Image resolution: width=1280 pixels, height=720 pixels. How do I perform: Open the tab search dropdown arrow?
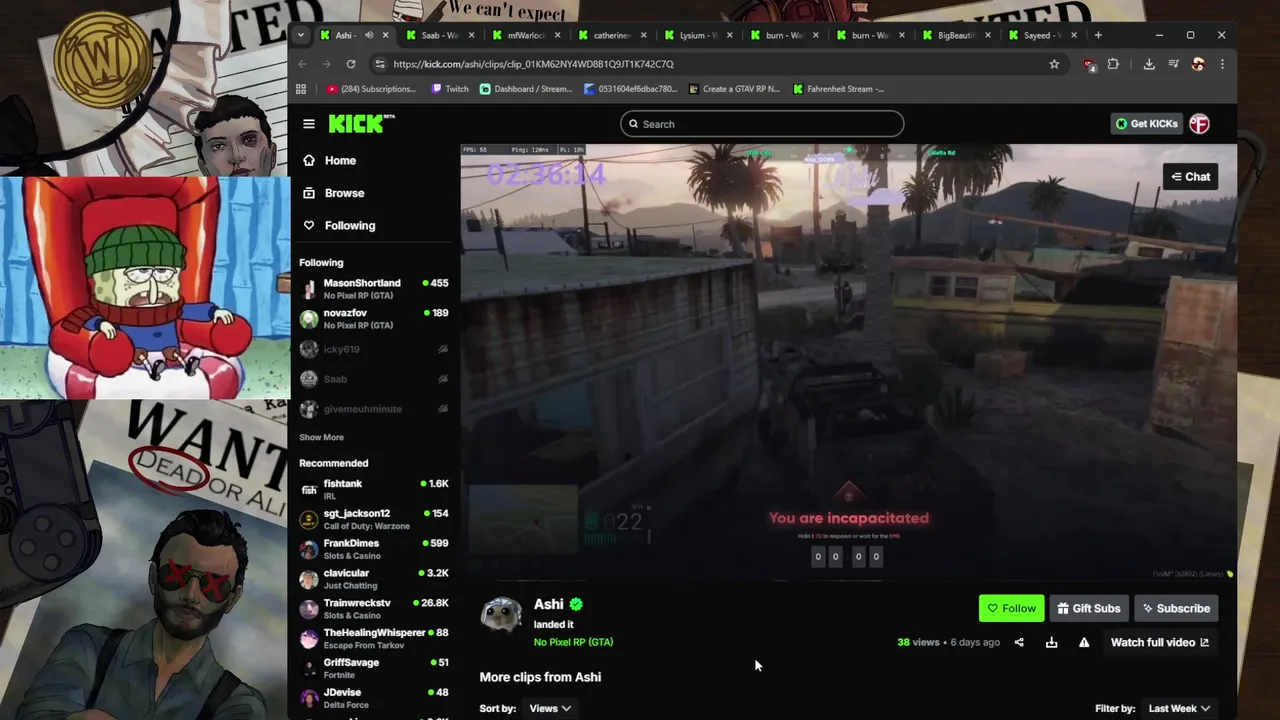click(x=301, y=35)
